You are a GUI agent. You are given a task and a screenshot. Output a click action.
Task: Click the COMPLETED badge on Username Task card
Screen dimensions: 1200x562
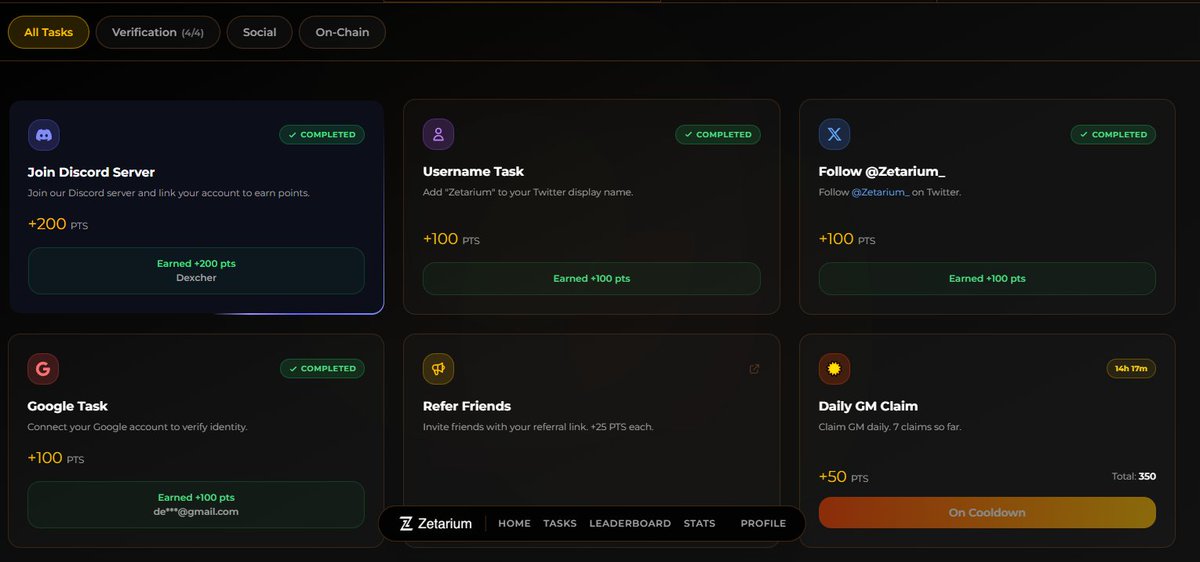[x=718, y=134]
